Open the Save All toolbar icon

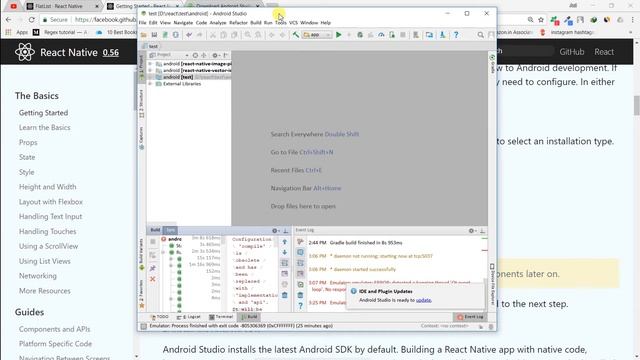click(154, 35)
